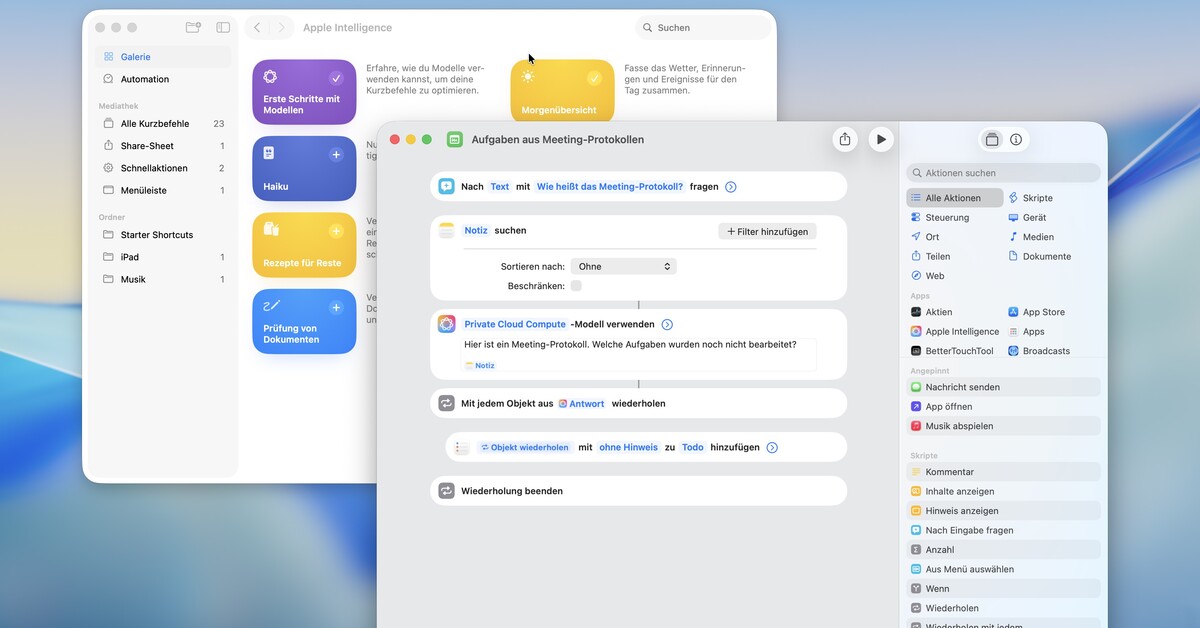Screen dimensions: 1200x628
Task: Open the Musik folder
Action: [x=163, y=279]
